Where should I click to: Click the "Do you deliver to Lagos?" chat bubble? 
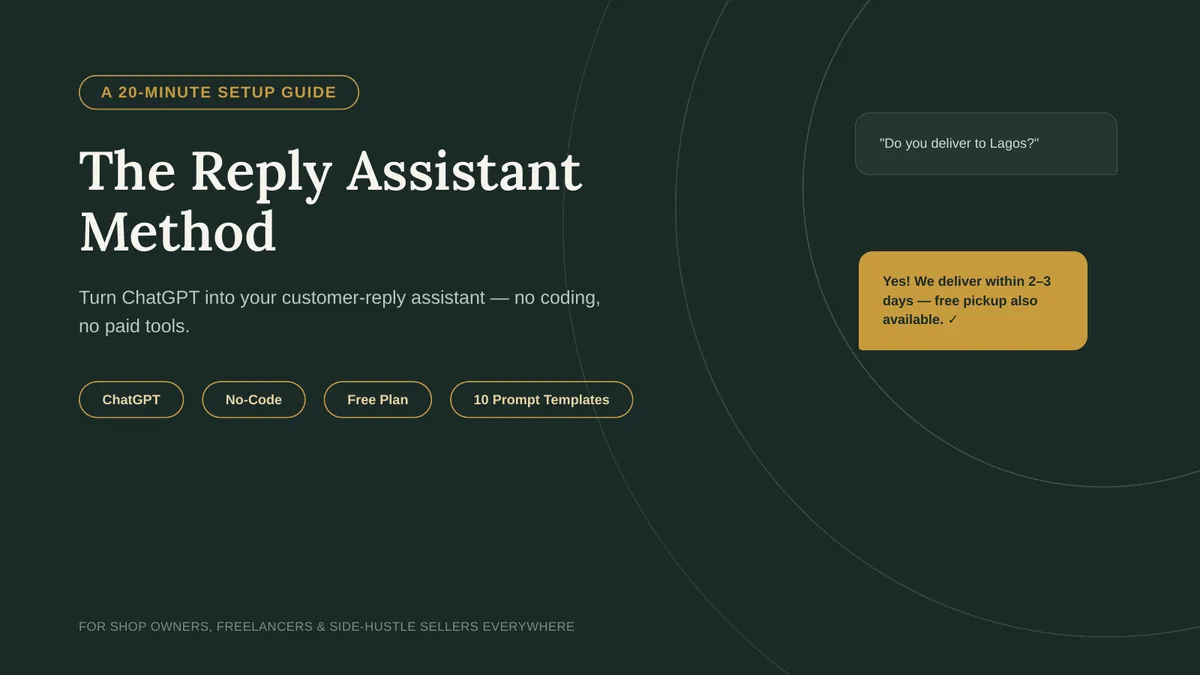point(986,143)
